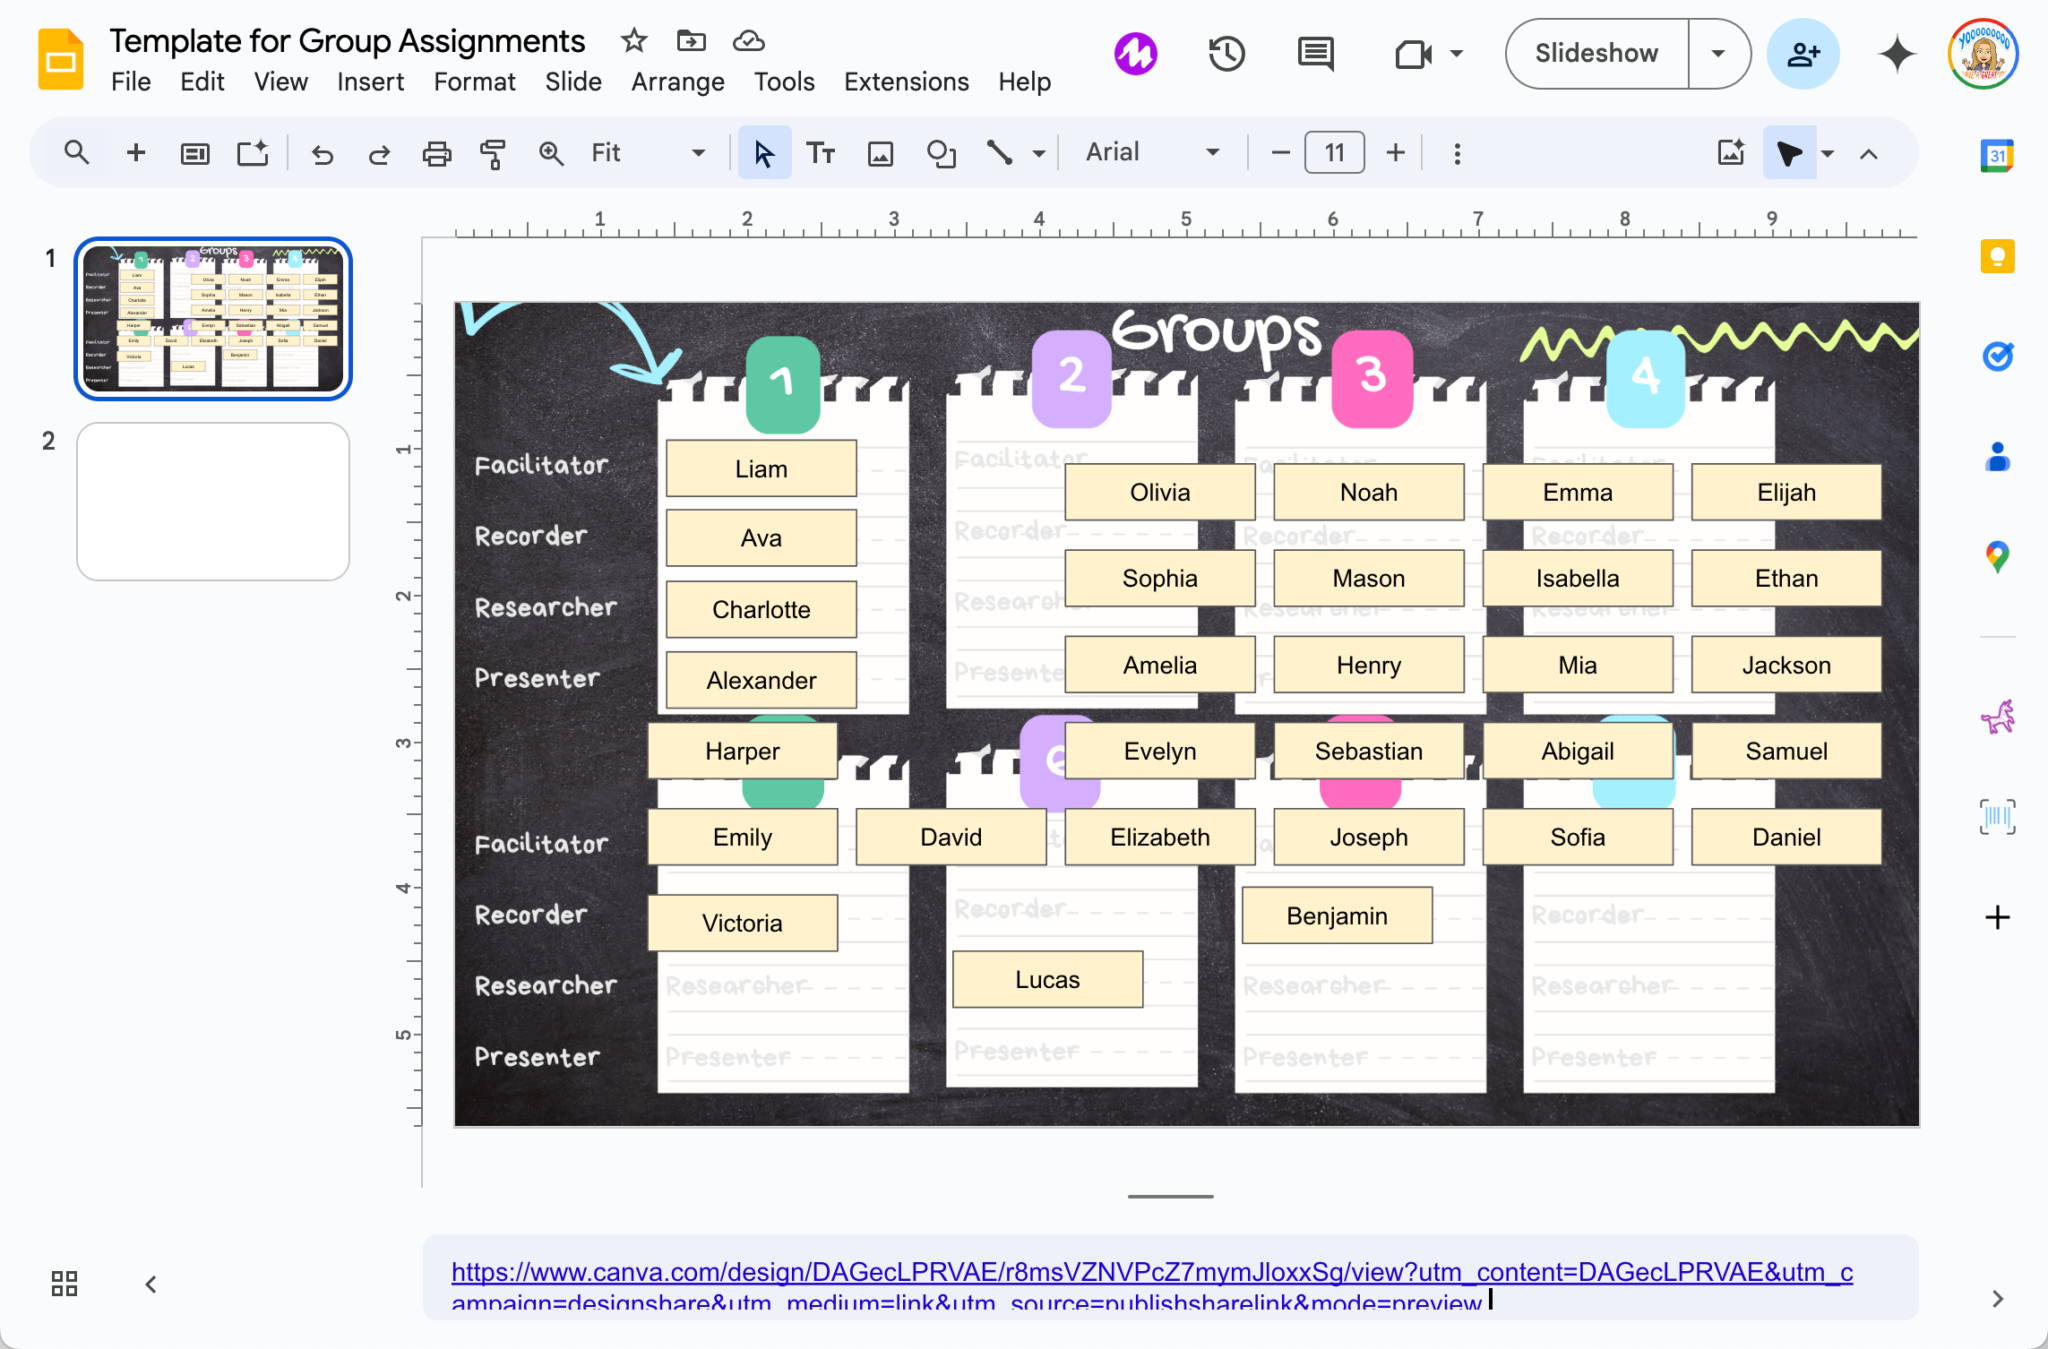Toggle the Select arrow cursor tool
This screenshot has width=2048, height=1349.
click(x=764, y=153)
